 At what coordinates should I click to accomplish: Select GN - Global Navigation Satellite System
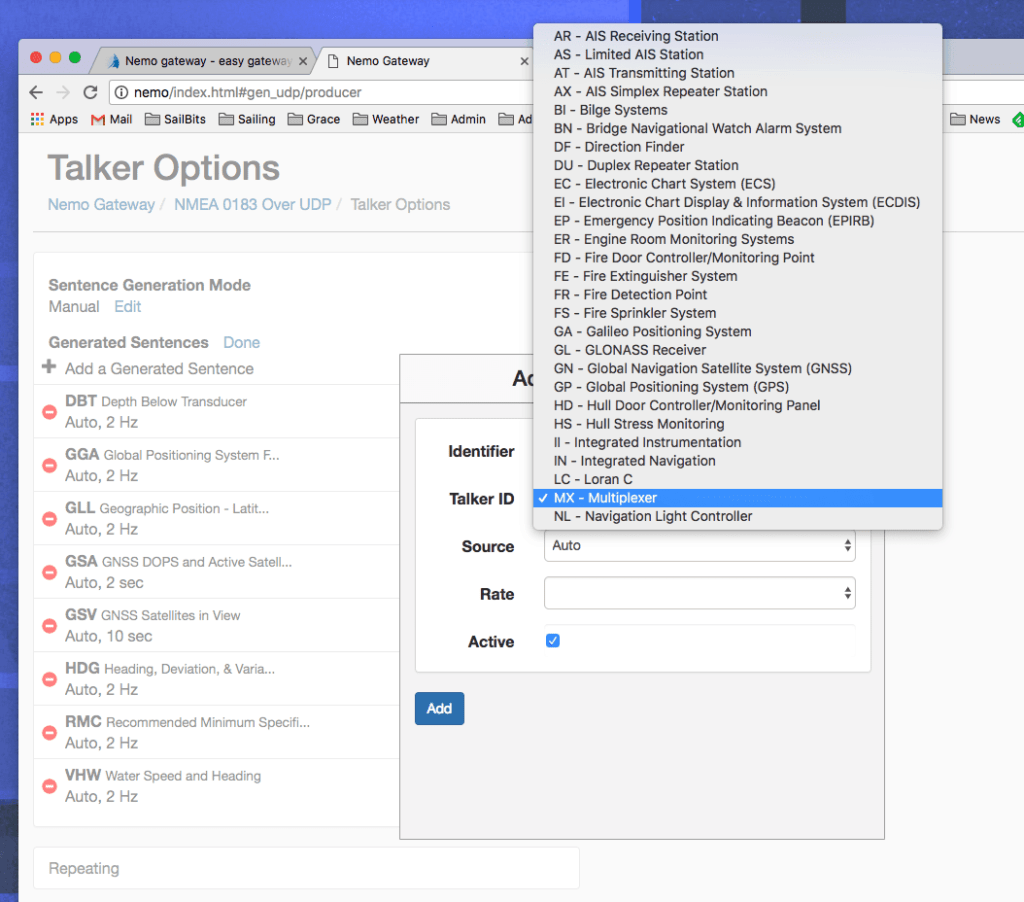point(737,368)
